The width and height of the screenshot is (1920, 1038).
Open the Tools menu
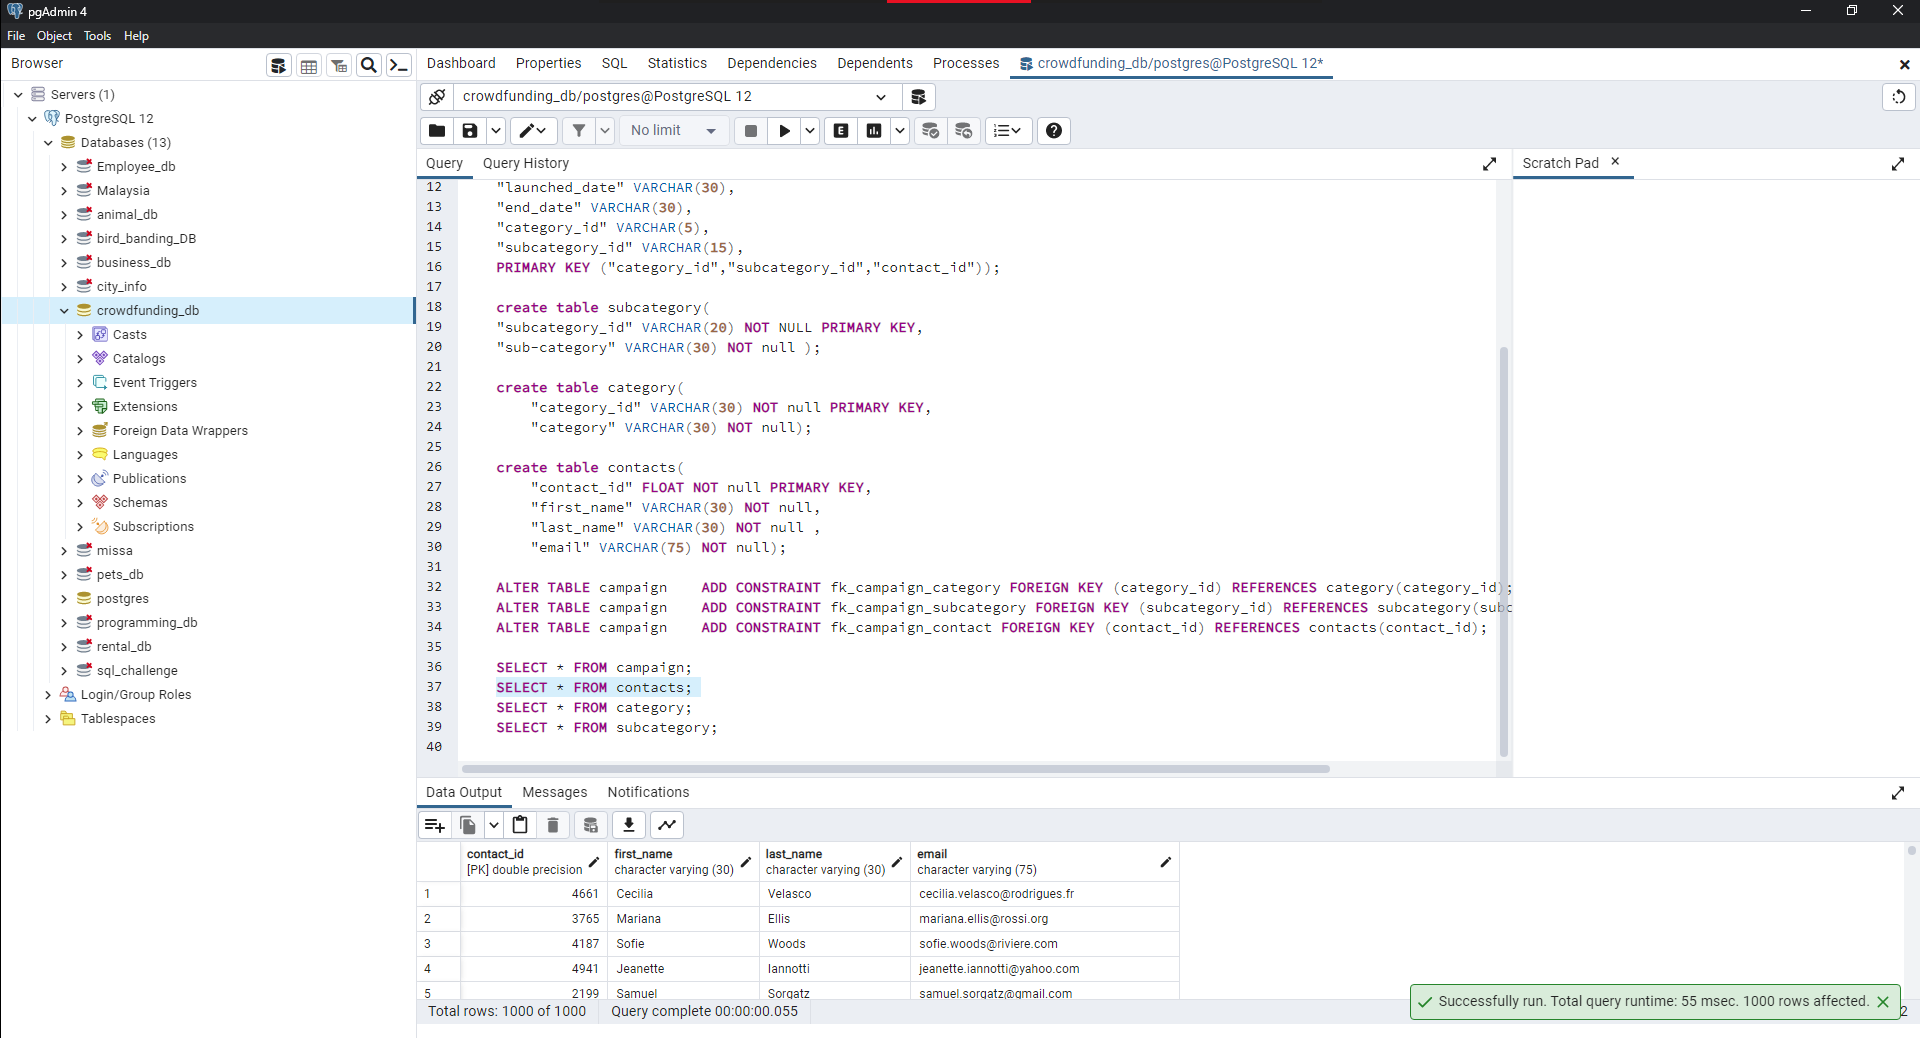coord(97,35)
